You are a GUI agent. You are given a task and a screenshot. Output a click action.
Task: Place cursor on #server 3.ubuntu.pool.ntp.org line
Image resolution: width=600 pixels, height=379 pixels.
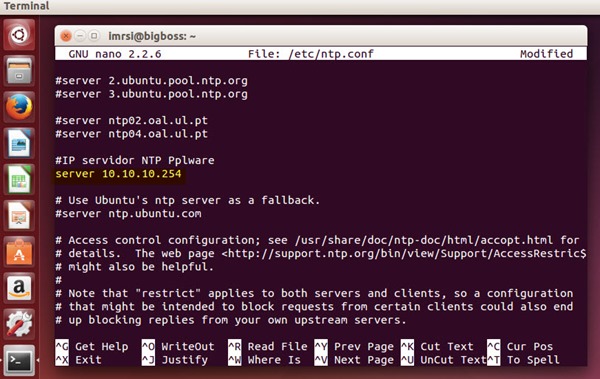[152, 94]
